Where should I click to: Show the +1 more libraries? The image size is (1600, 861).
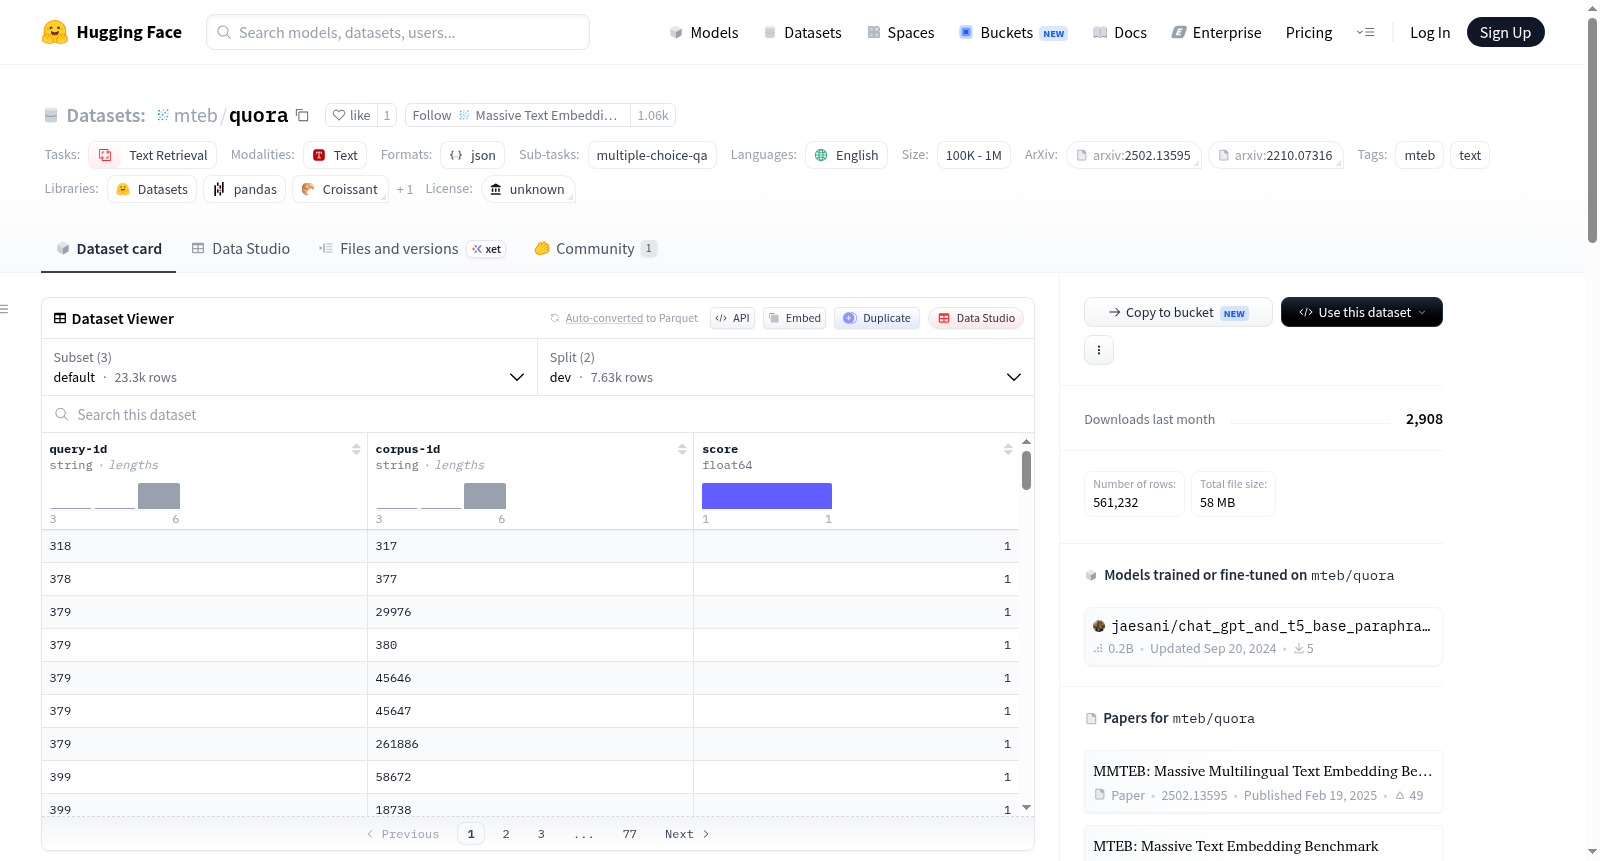(x=404, y=189)
